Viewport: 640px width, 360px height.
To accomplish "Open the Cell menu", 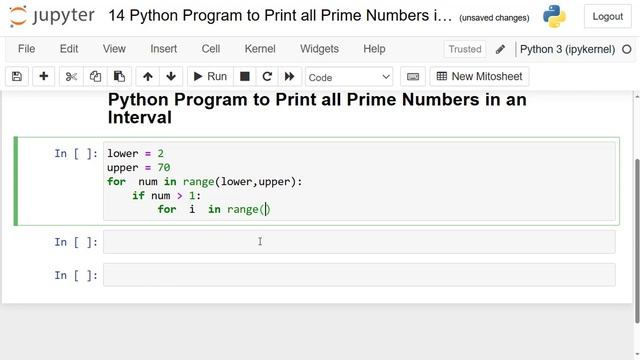I will [x=211, y=49].
